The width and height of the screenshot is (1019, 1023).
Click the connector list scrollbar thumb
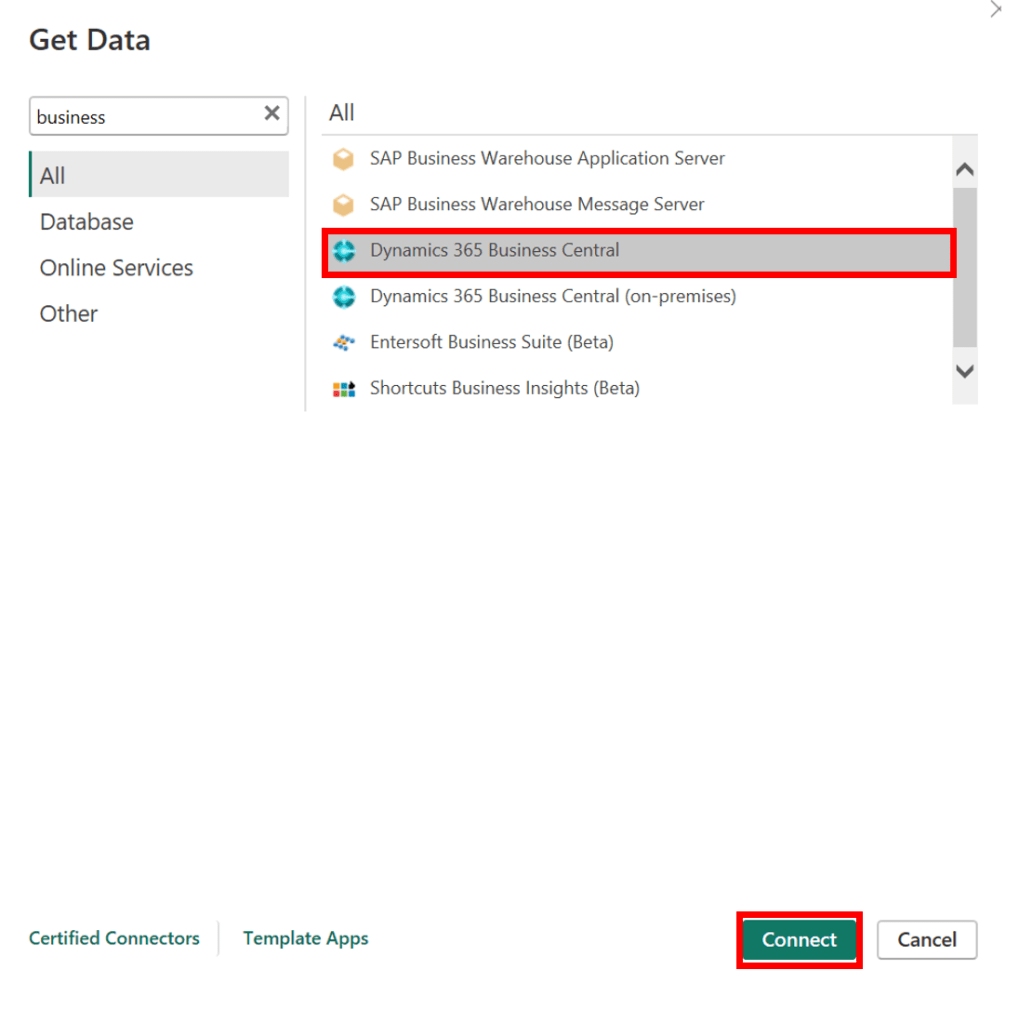(x=964, y=267)
